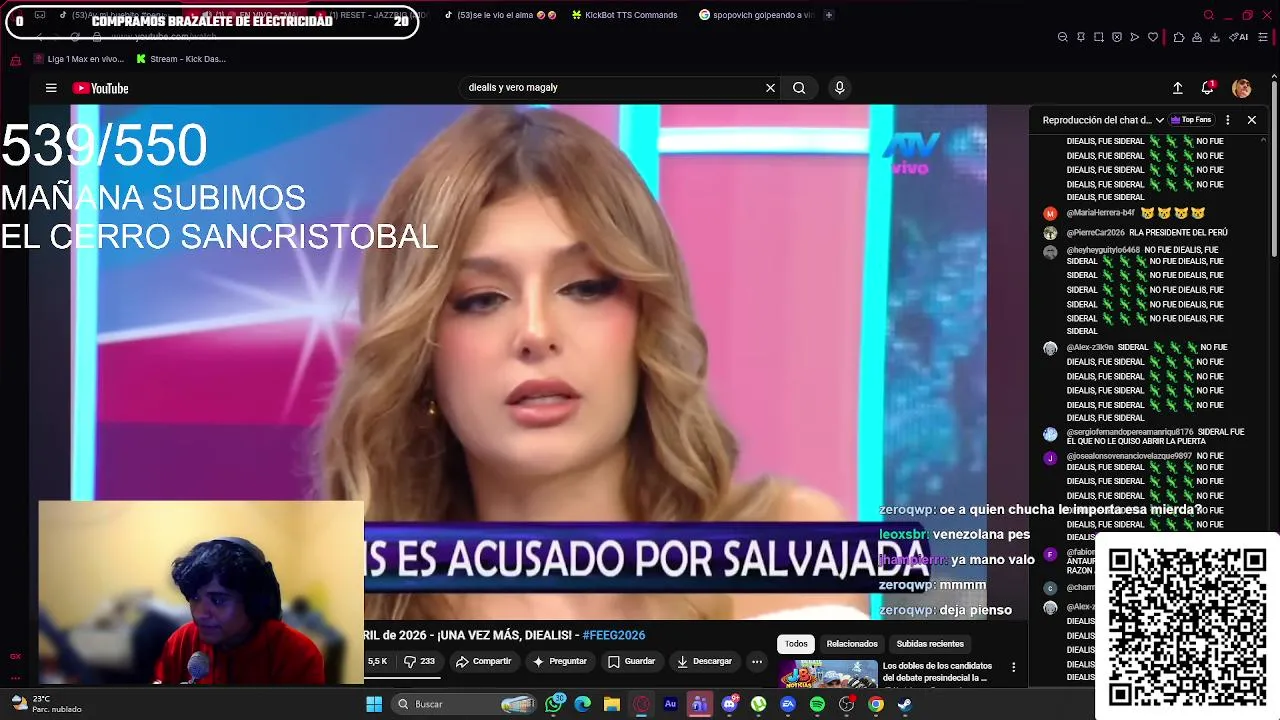Open Google Chrome from the taskbar
The image size is (1280, 720).
click(x=876, y=704)
